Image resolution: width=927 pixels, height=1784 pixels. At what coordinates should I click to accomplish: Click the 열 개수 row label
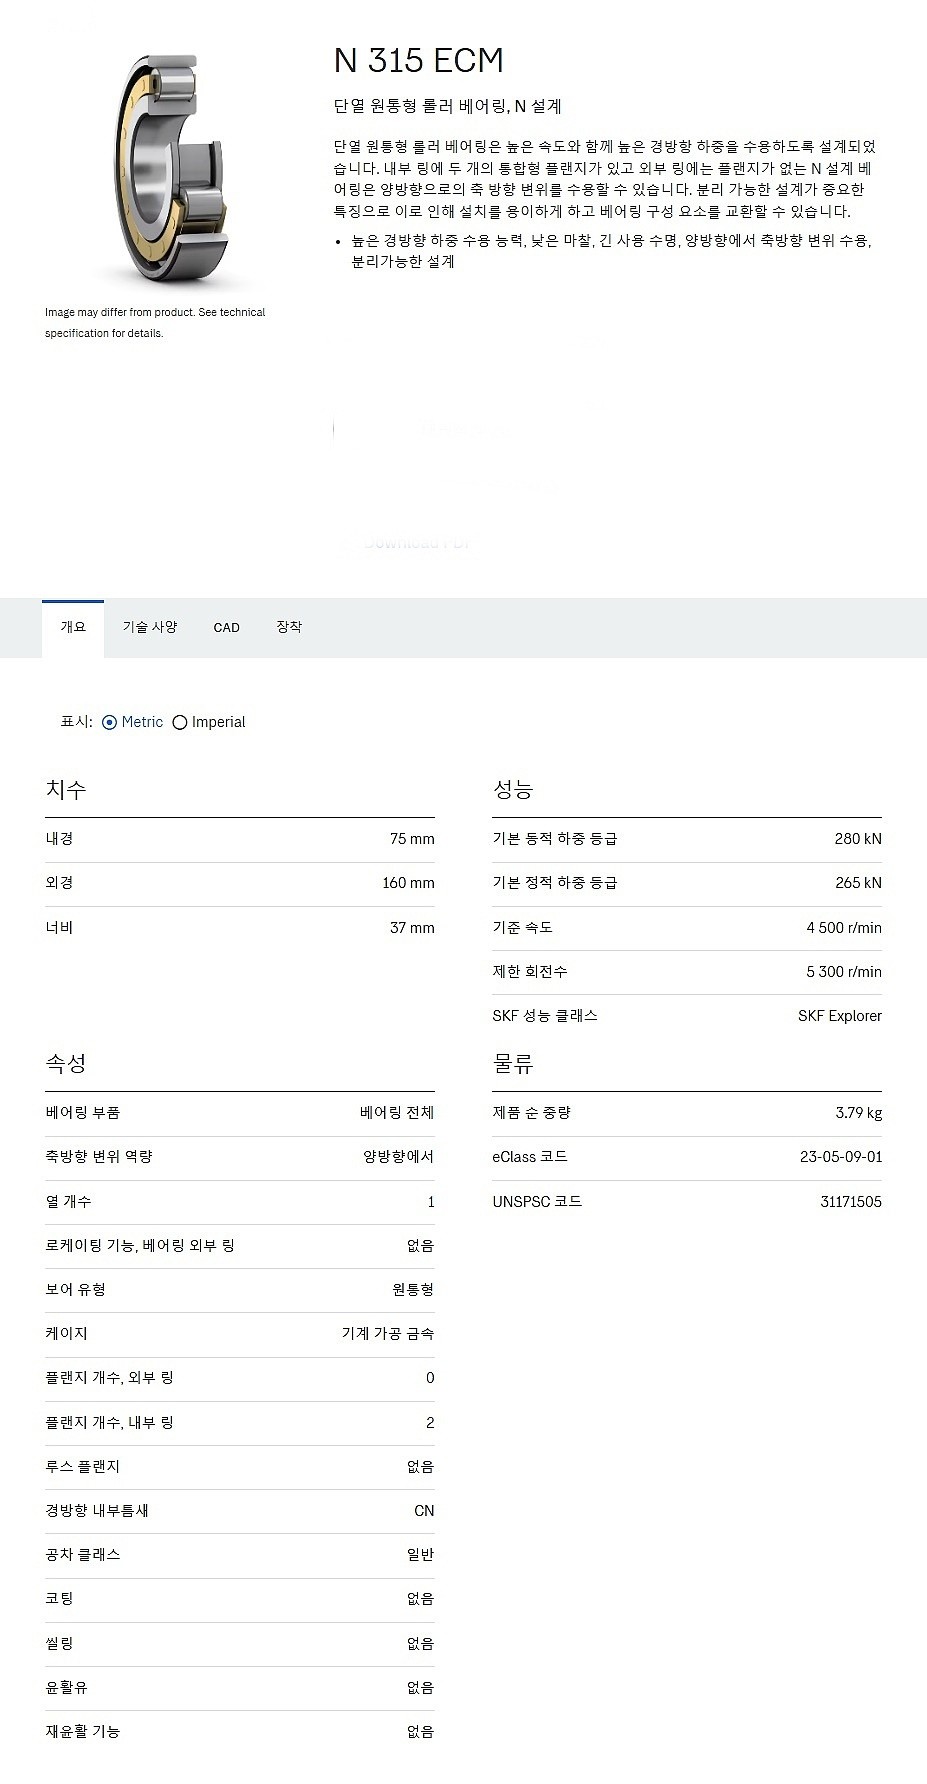click(68, 1202)
